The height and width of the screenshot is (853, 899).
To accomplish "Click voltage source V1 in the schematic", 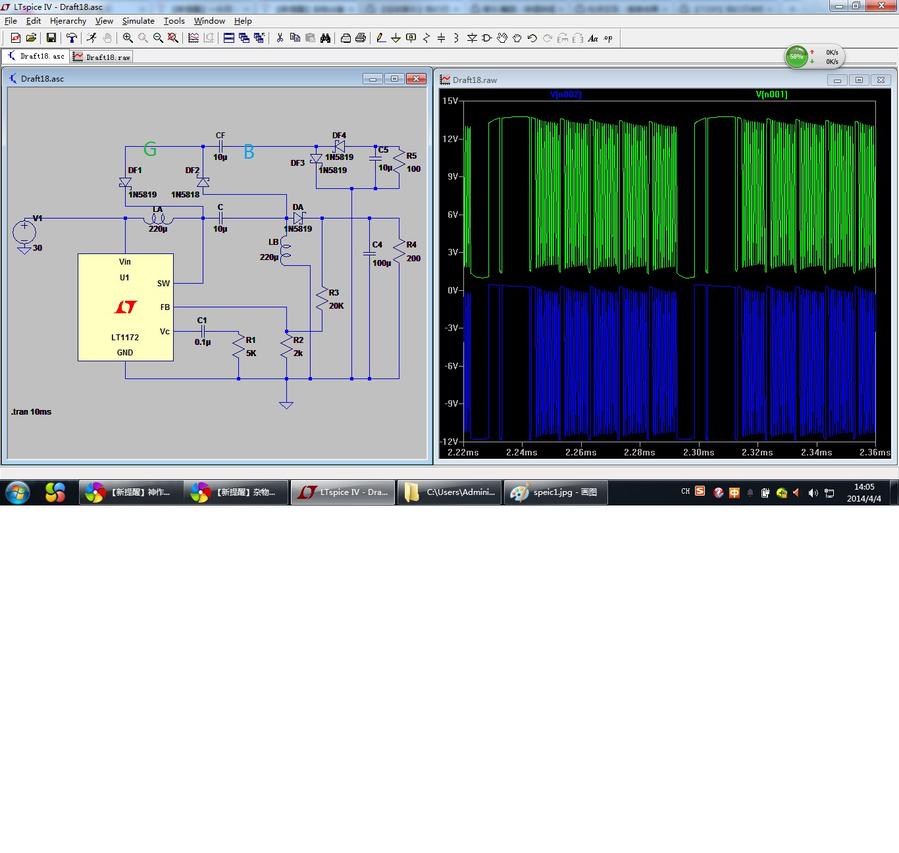I will [24, 233].
